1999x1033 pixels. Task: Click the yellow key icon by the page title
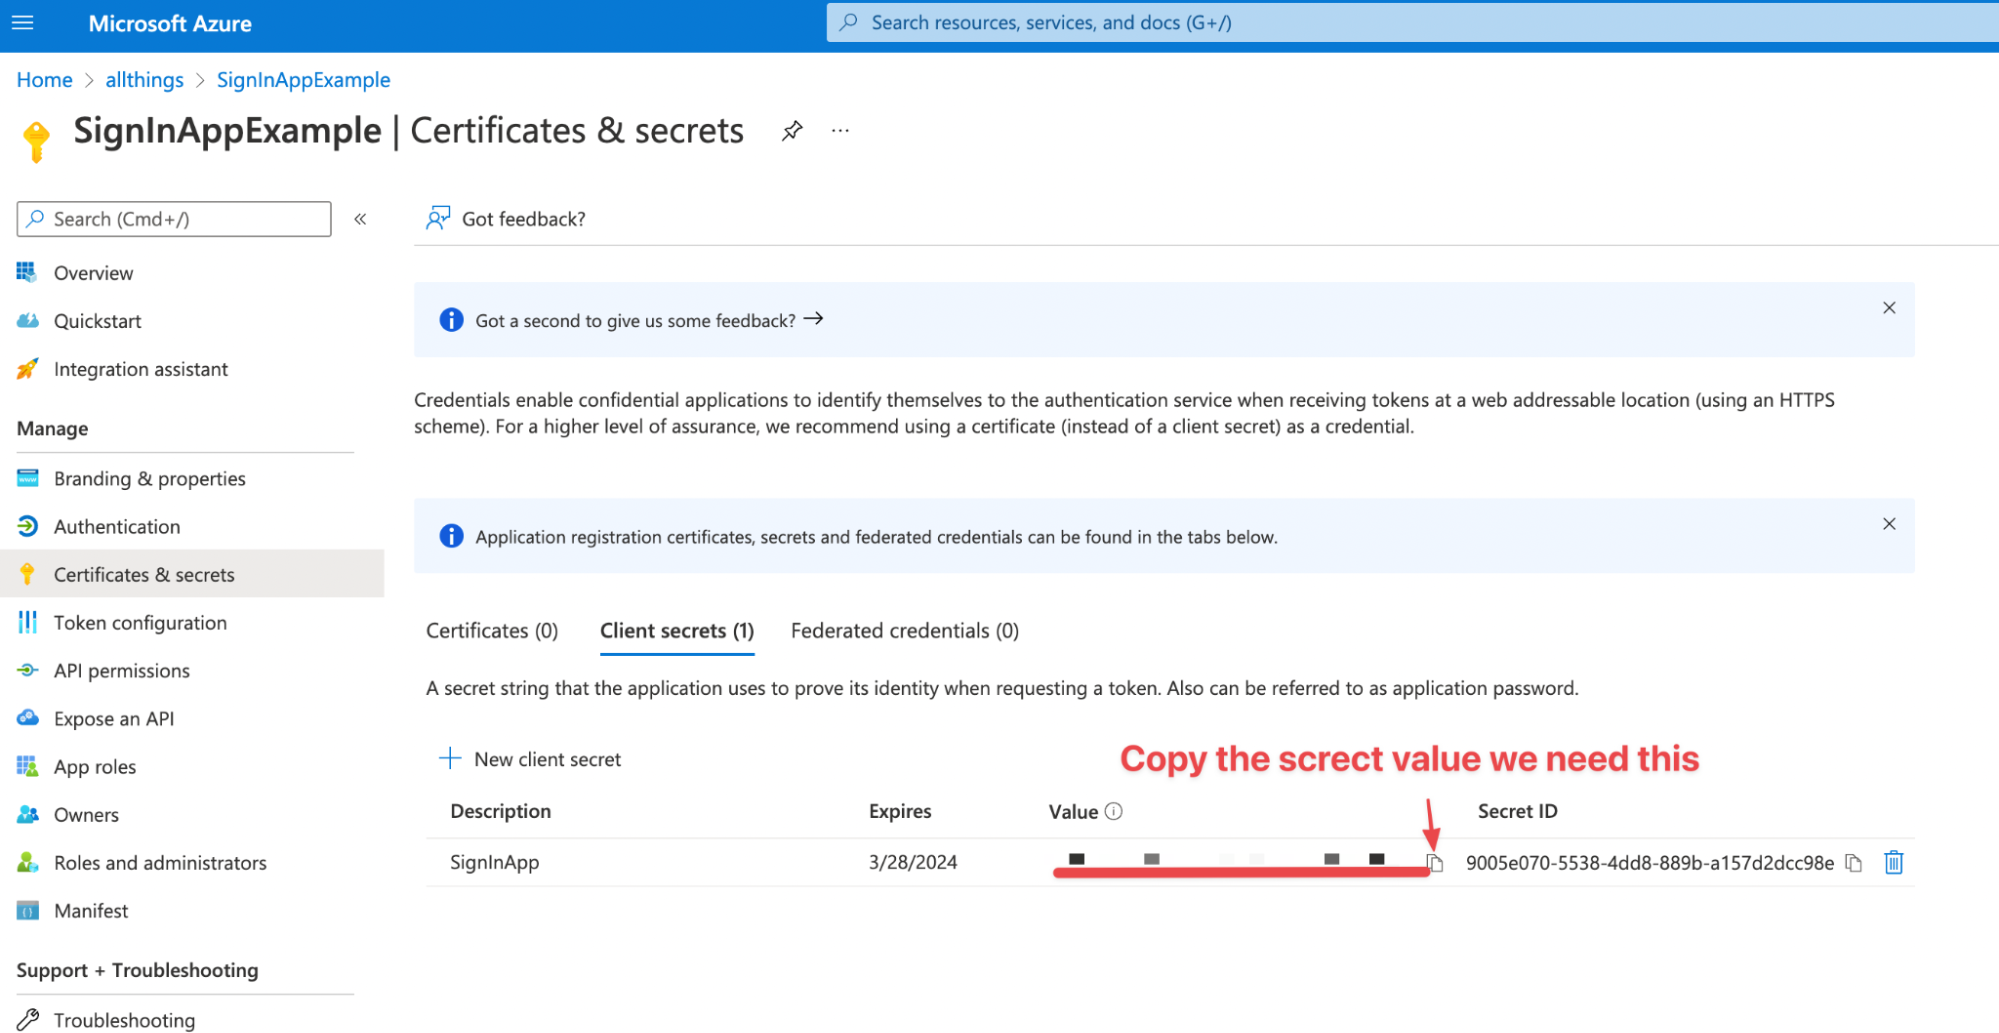point(36,141)
